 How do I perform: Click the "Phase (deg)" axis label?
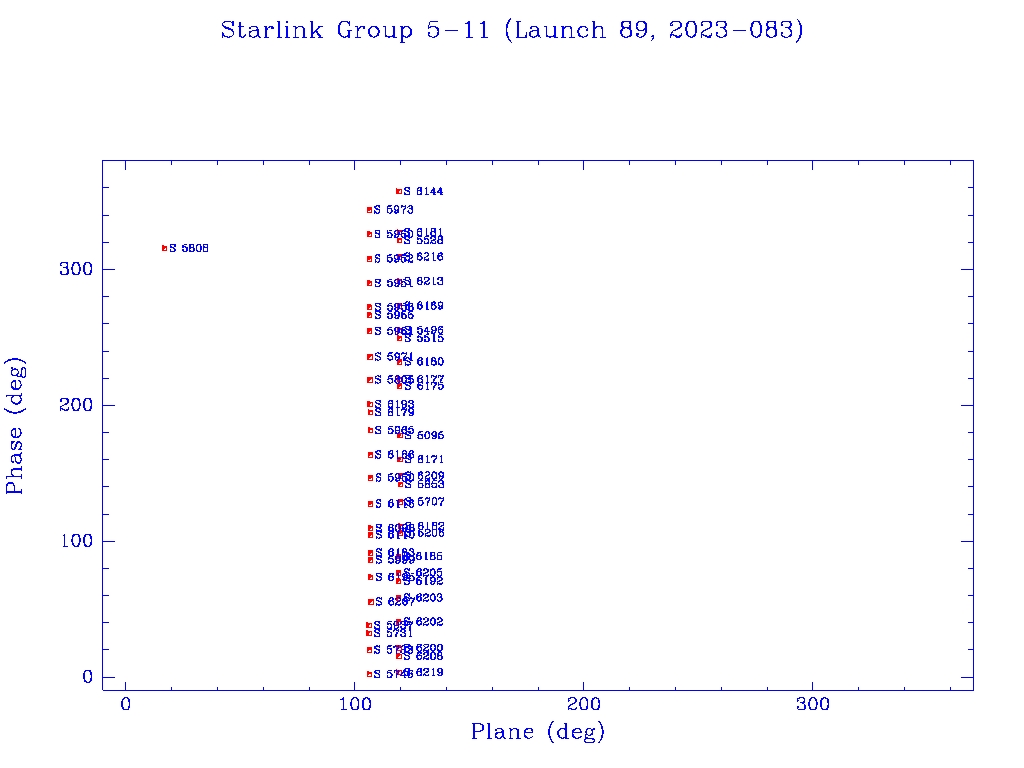tap(15, 426)
